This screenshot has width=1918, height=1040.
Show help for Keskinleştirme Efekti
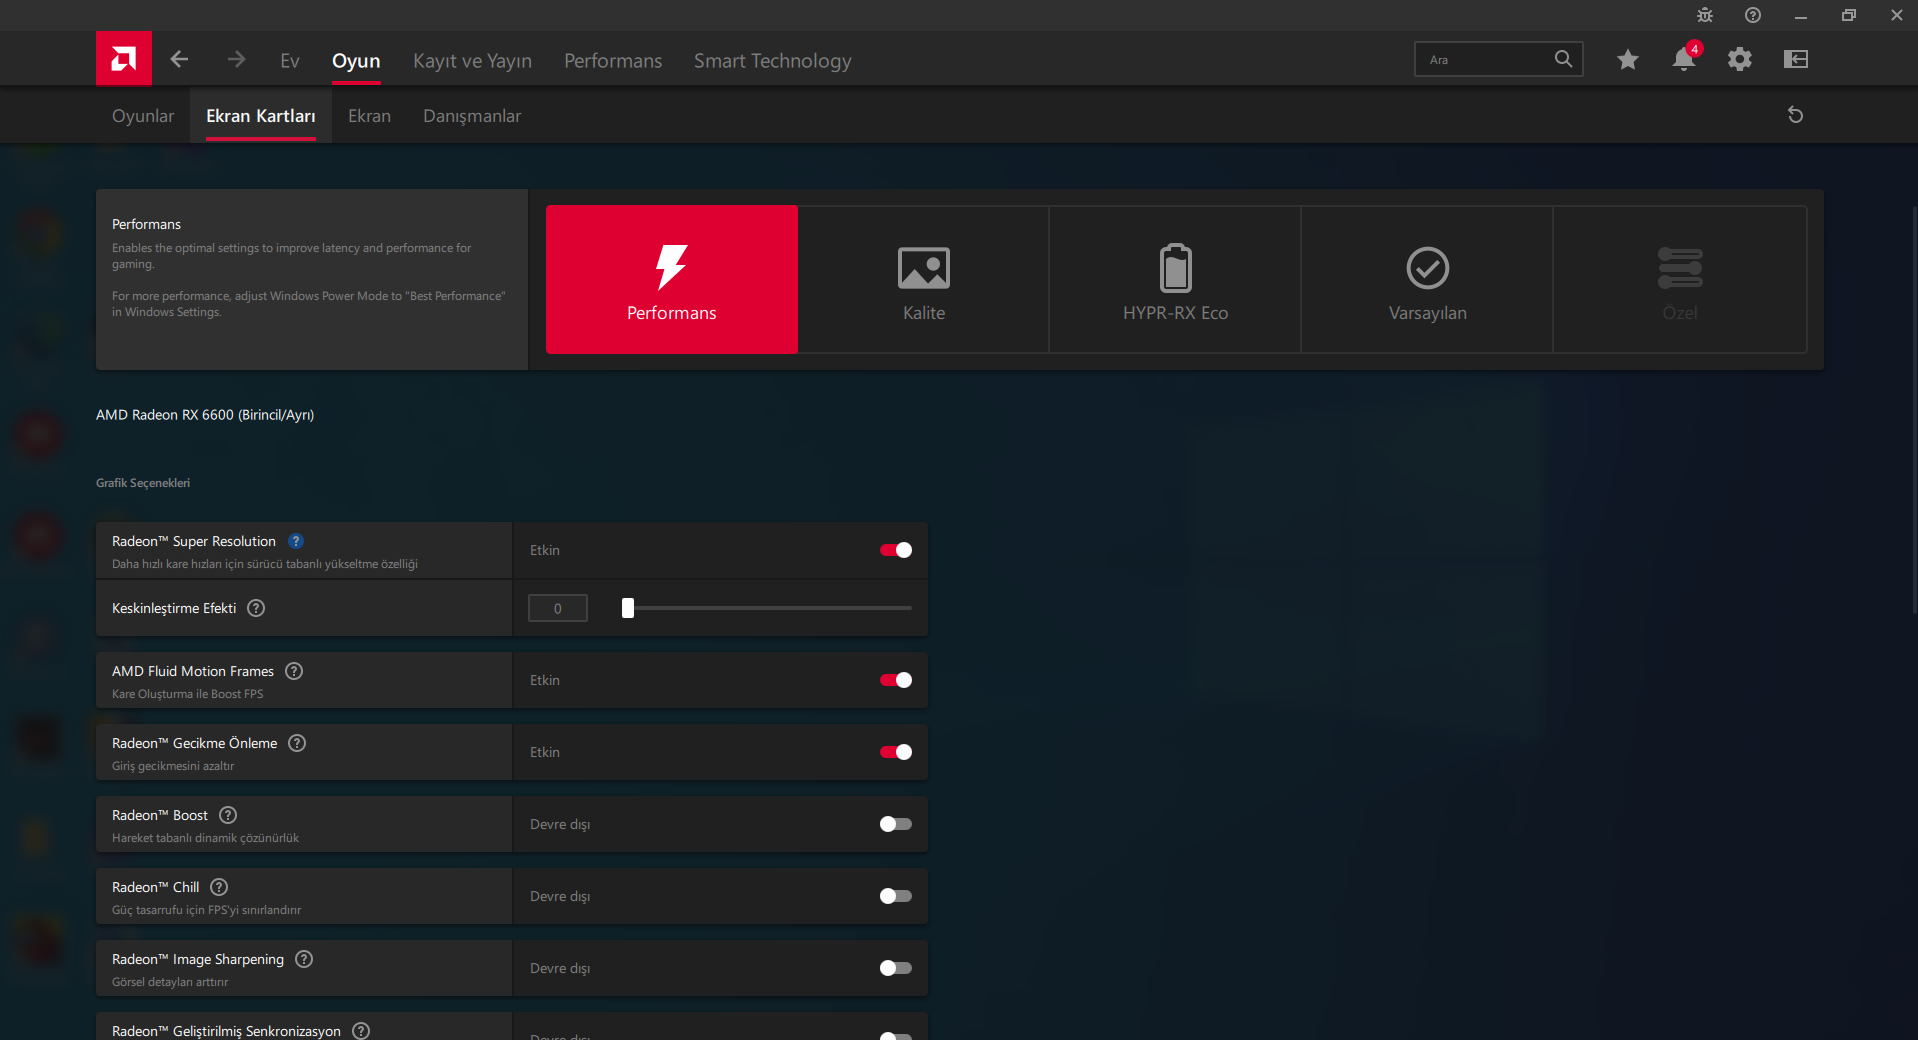coord(256,608)
